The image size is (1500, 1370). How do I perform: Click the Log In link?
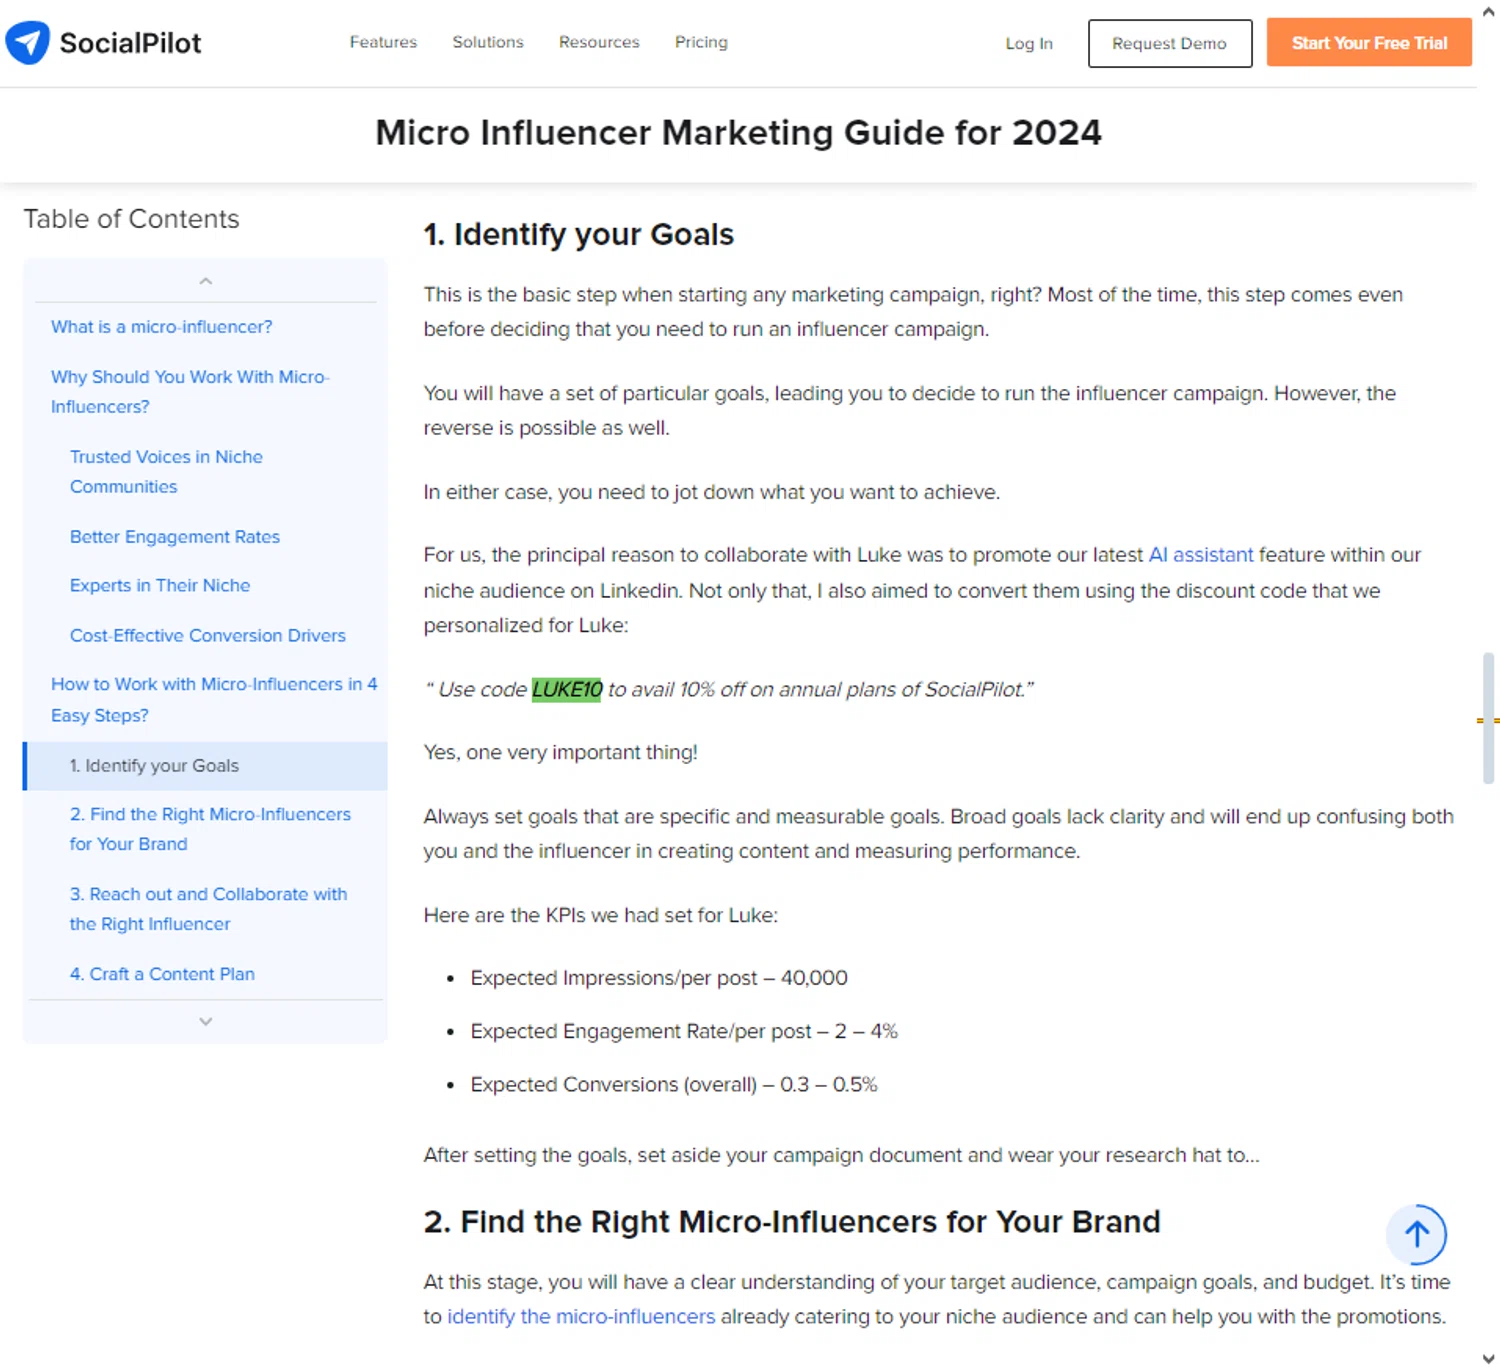1029,43
